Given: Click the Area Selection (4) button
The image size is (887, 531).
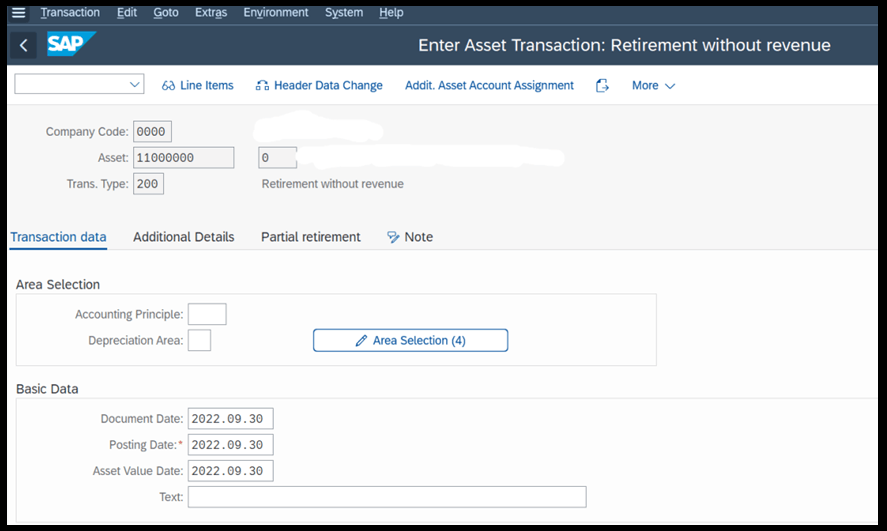Looking at the screenshot, I should tap(411, 340).
